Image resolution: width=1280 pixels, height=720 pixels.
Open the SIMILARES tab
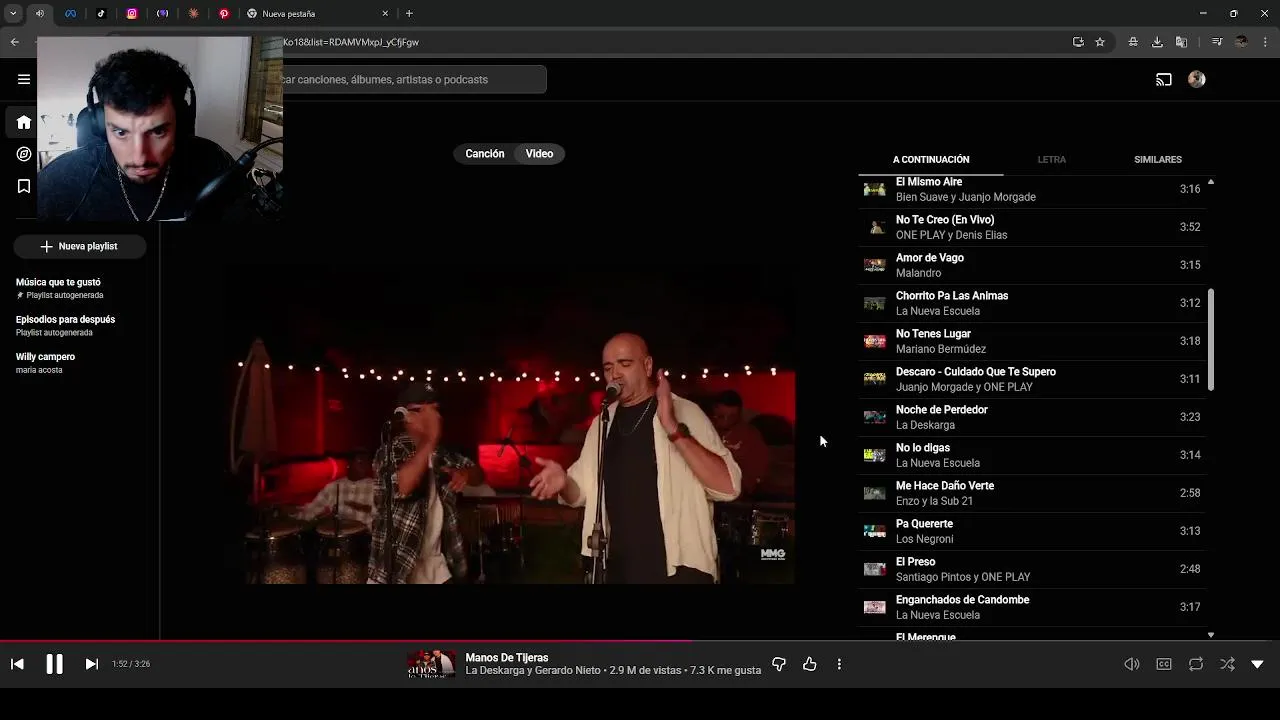pos(1158,159)
